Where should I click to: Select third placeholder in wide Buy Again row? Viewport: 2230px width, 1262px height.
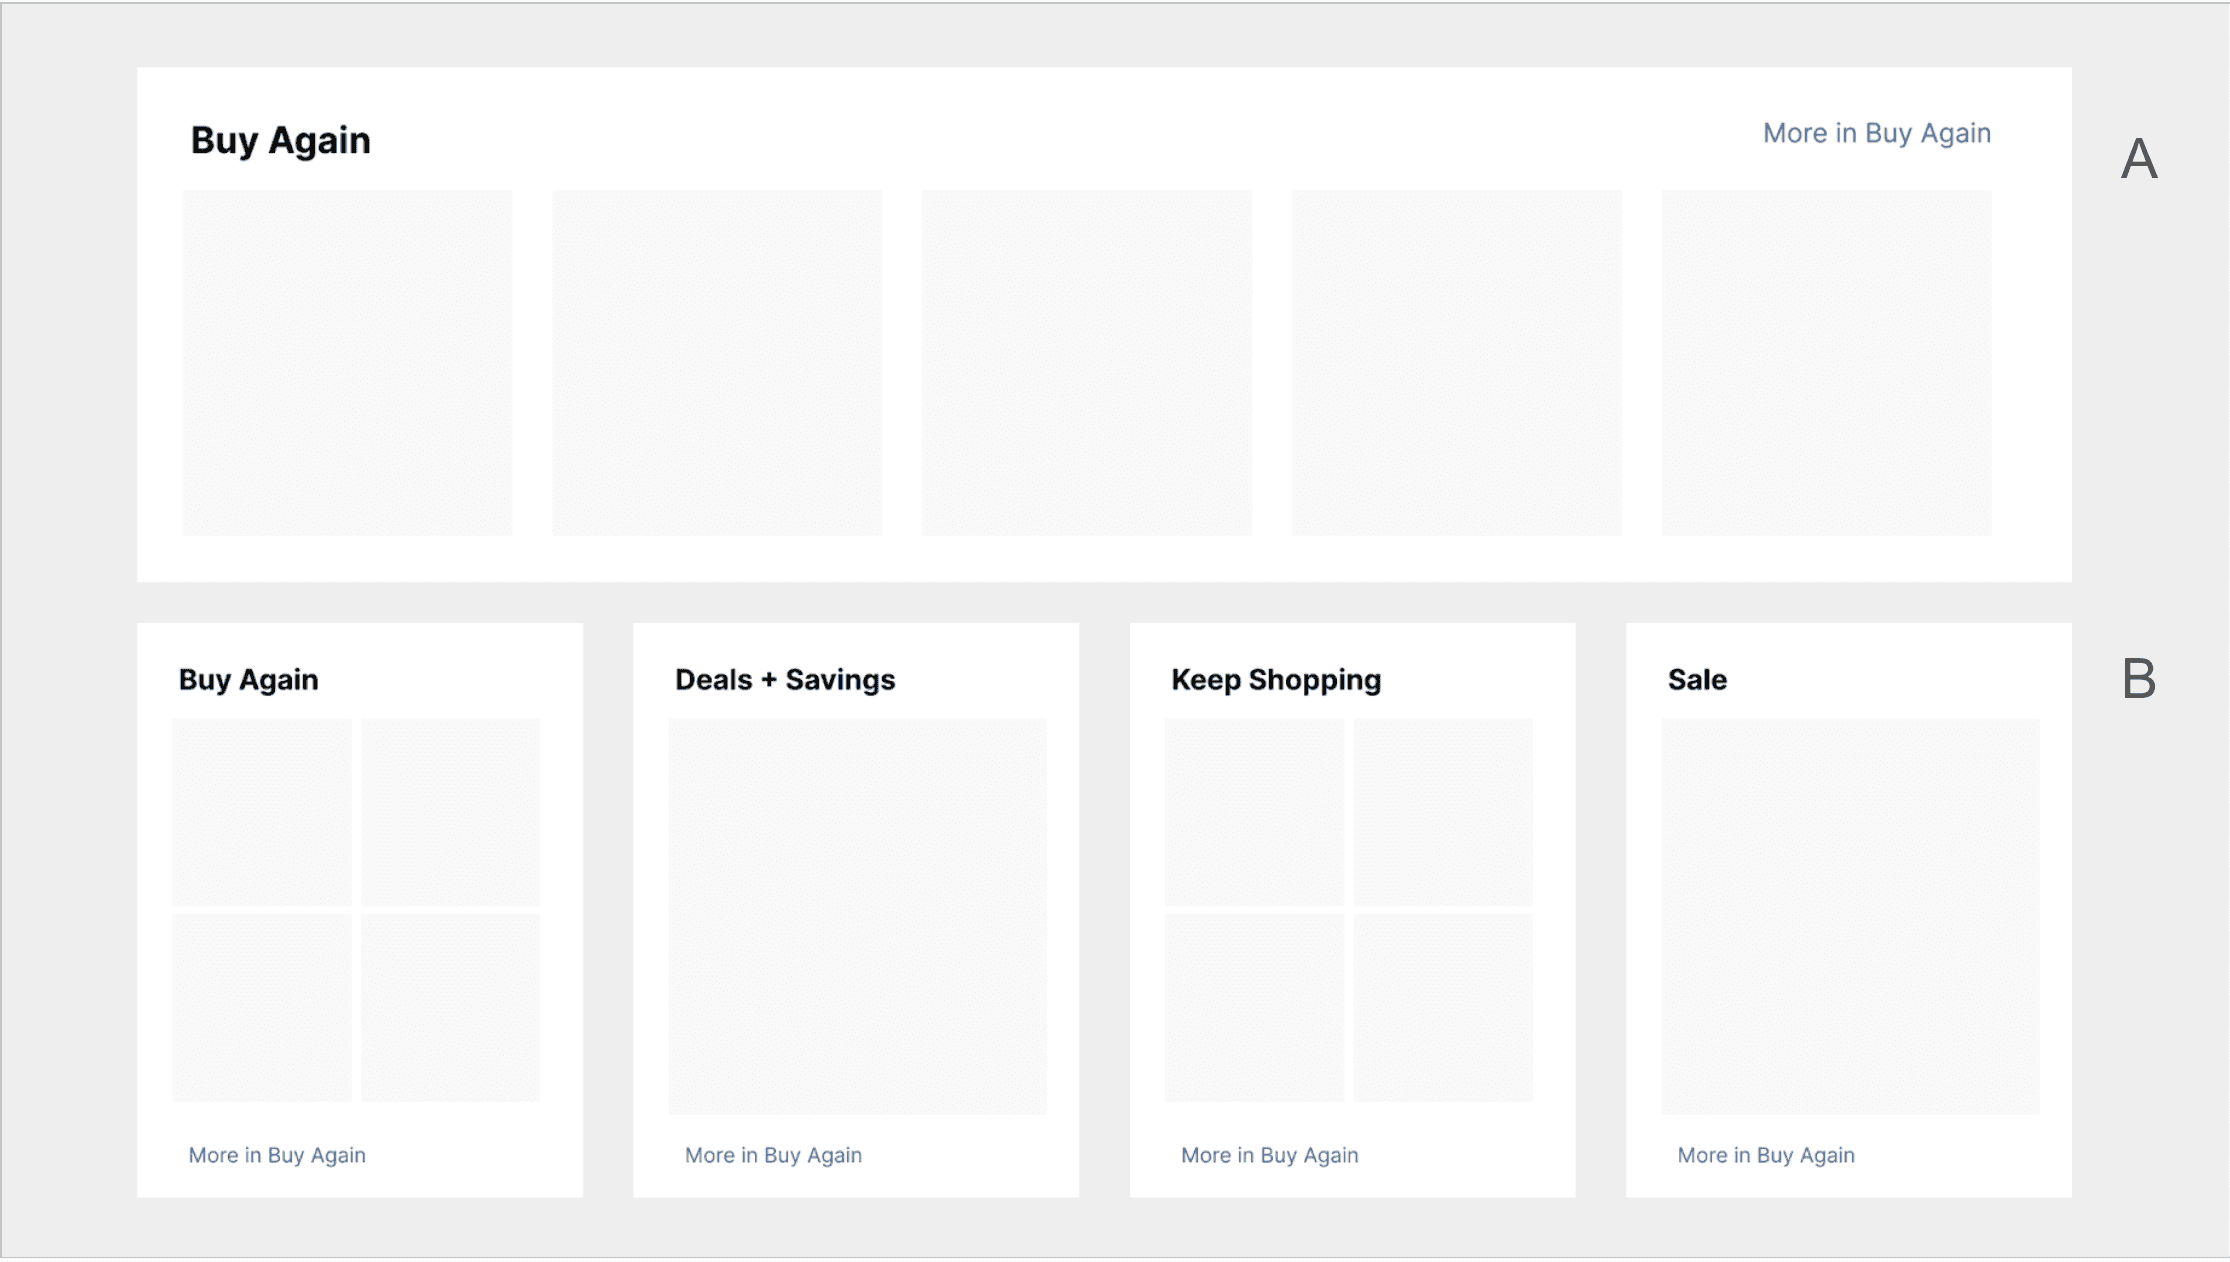pos(1087,363)
